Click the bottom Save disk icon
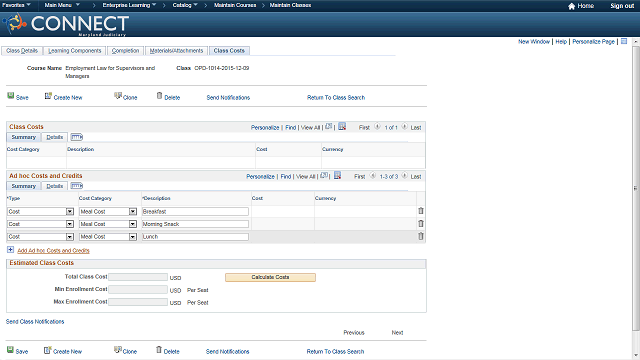This screenshot has width=640, height=360. pyautogui.click(x=10, y=350)
